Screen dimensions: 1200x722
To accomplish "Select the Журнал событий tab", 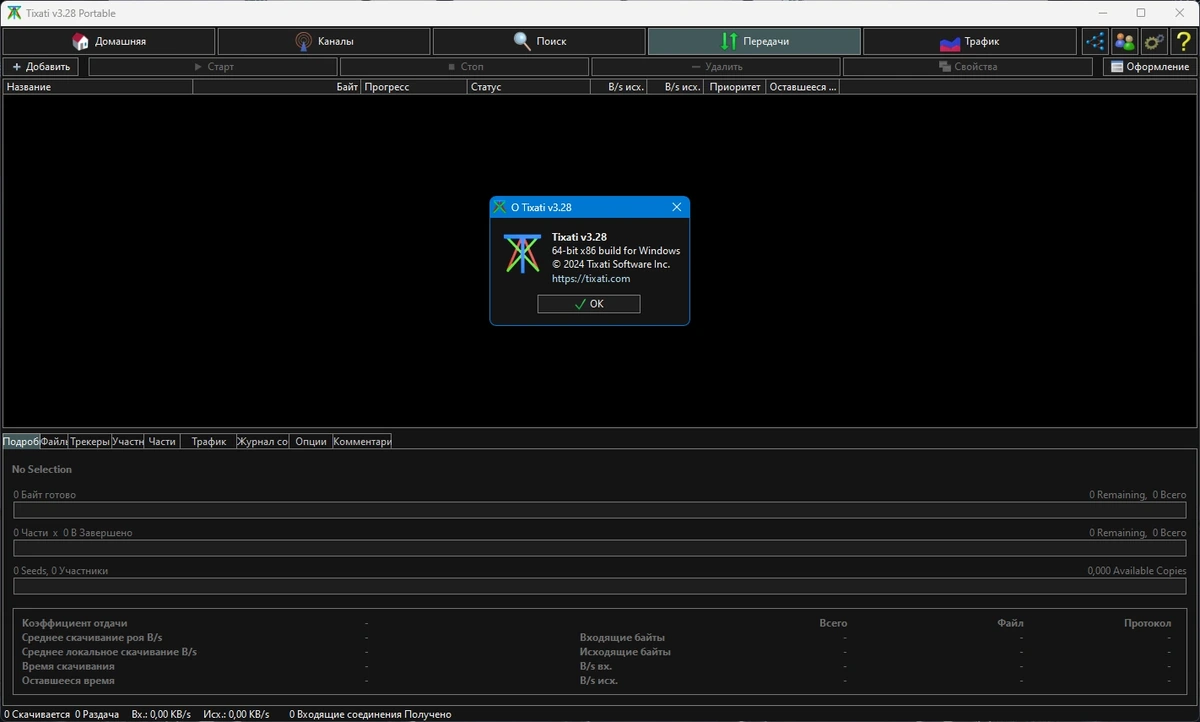I will (x=263, y=441).
